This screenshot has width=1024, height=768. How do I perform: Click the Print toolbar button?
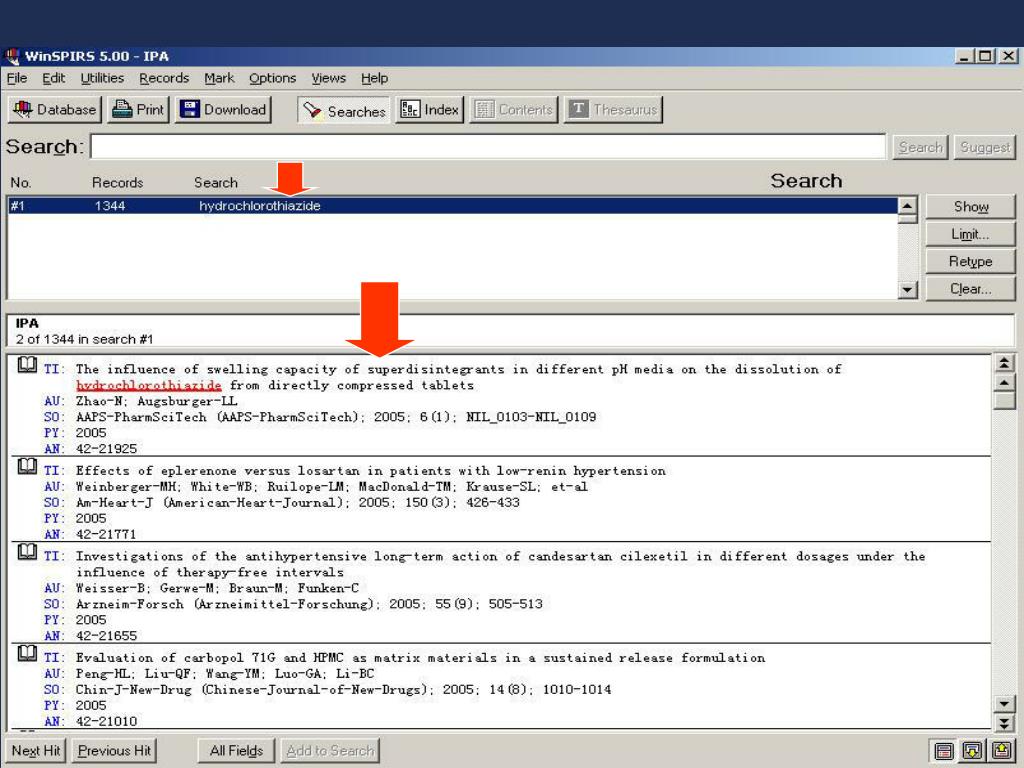(138, 110)
